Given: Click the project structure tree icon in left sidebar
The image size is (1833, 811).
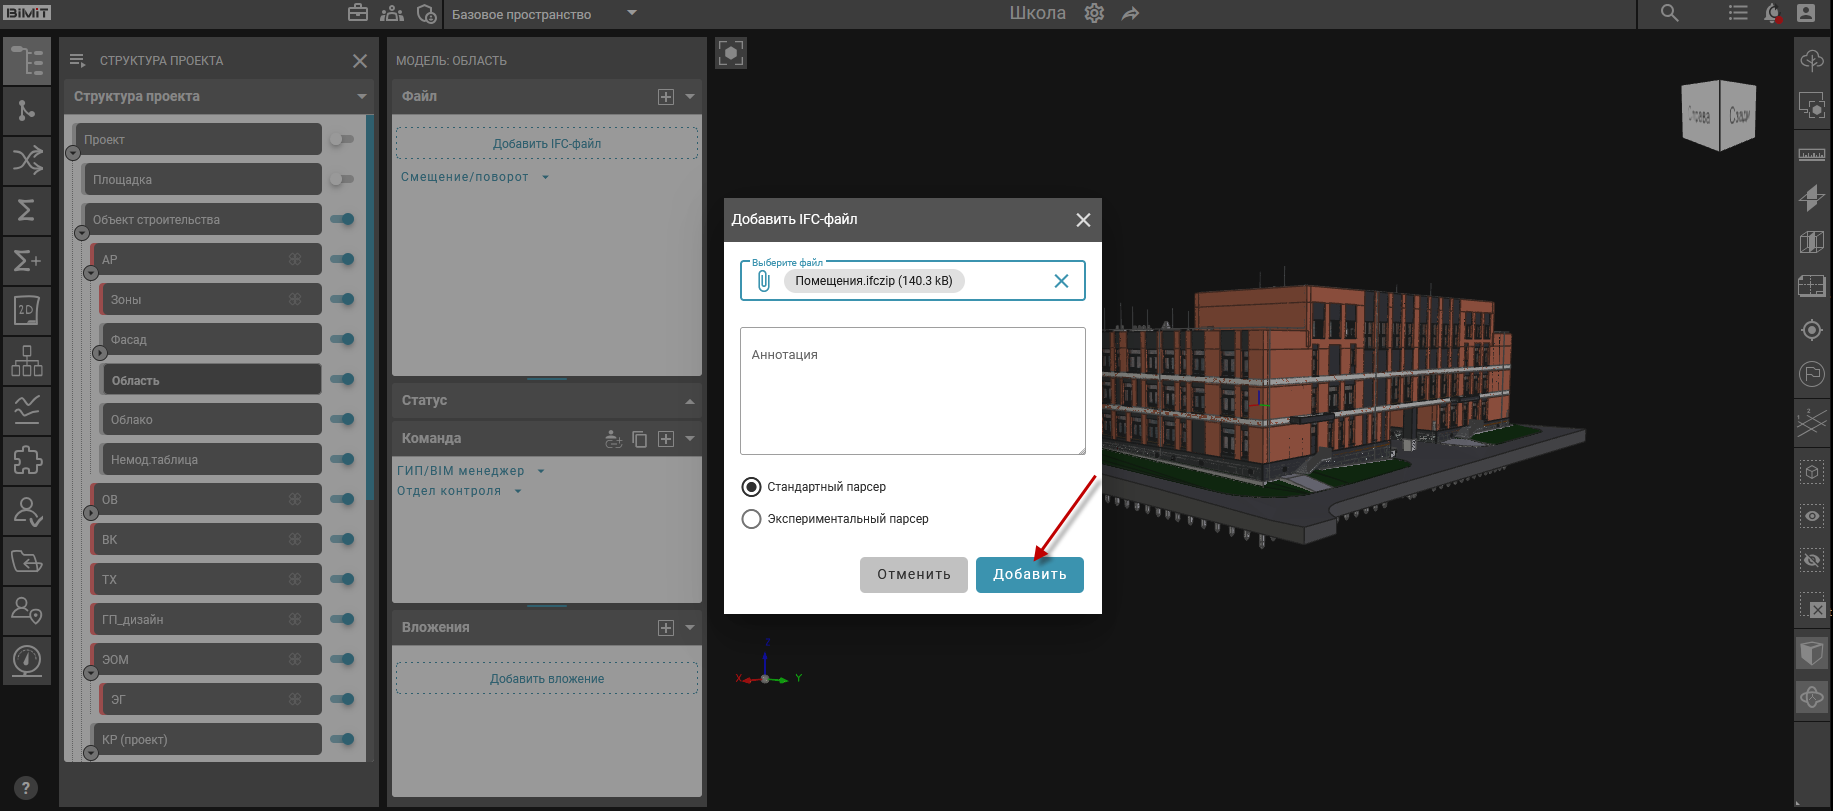Looking at the screenshot, I should [x=27, y=61].
